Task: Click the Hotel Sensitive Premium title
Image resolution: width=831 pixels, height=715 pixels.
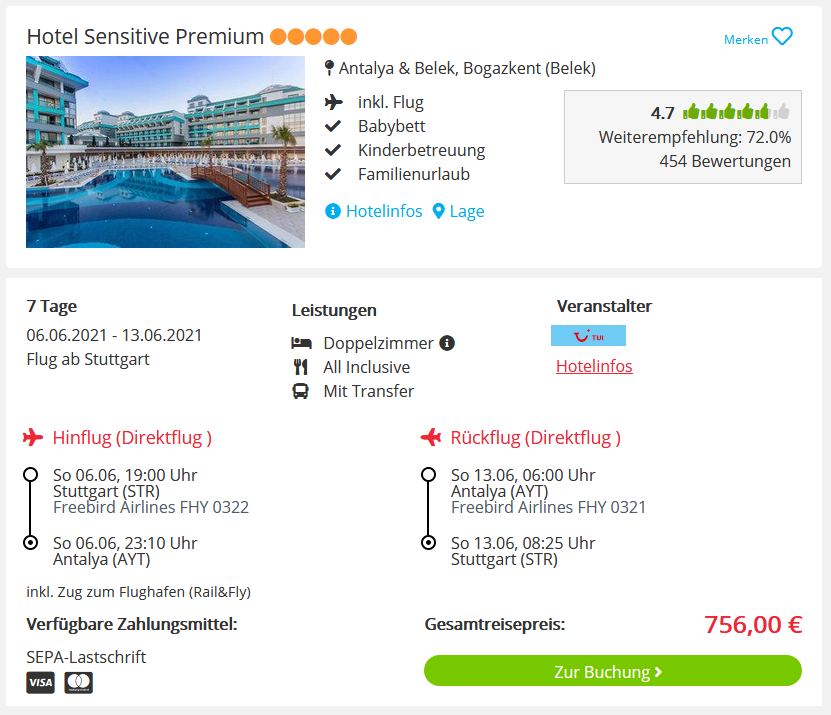Action: pyautogui.click(x=145, y=37)
